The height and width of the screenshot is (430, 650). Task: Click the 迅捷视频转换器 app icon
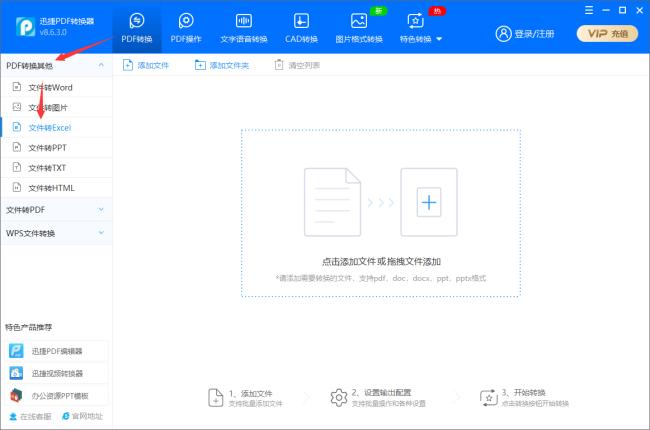17,373
